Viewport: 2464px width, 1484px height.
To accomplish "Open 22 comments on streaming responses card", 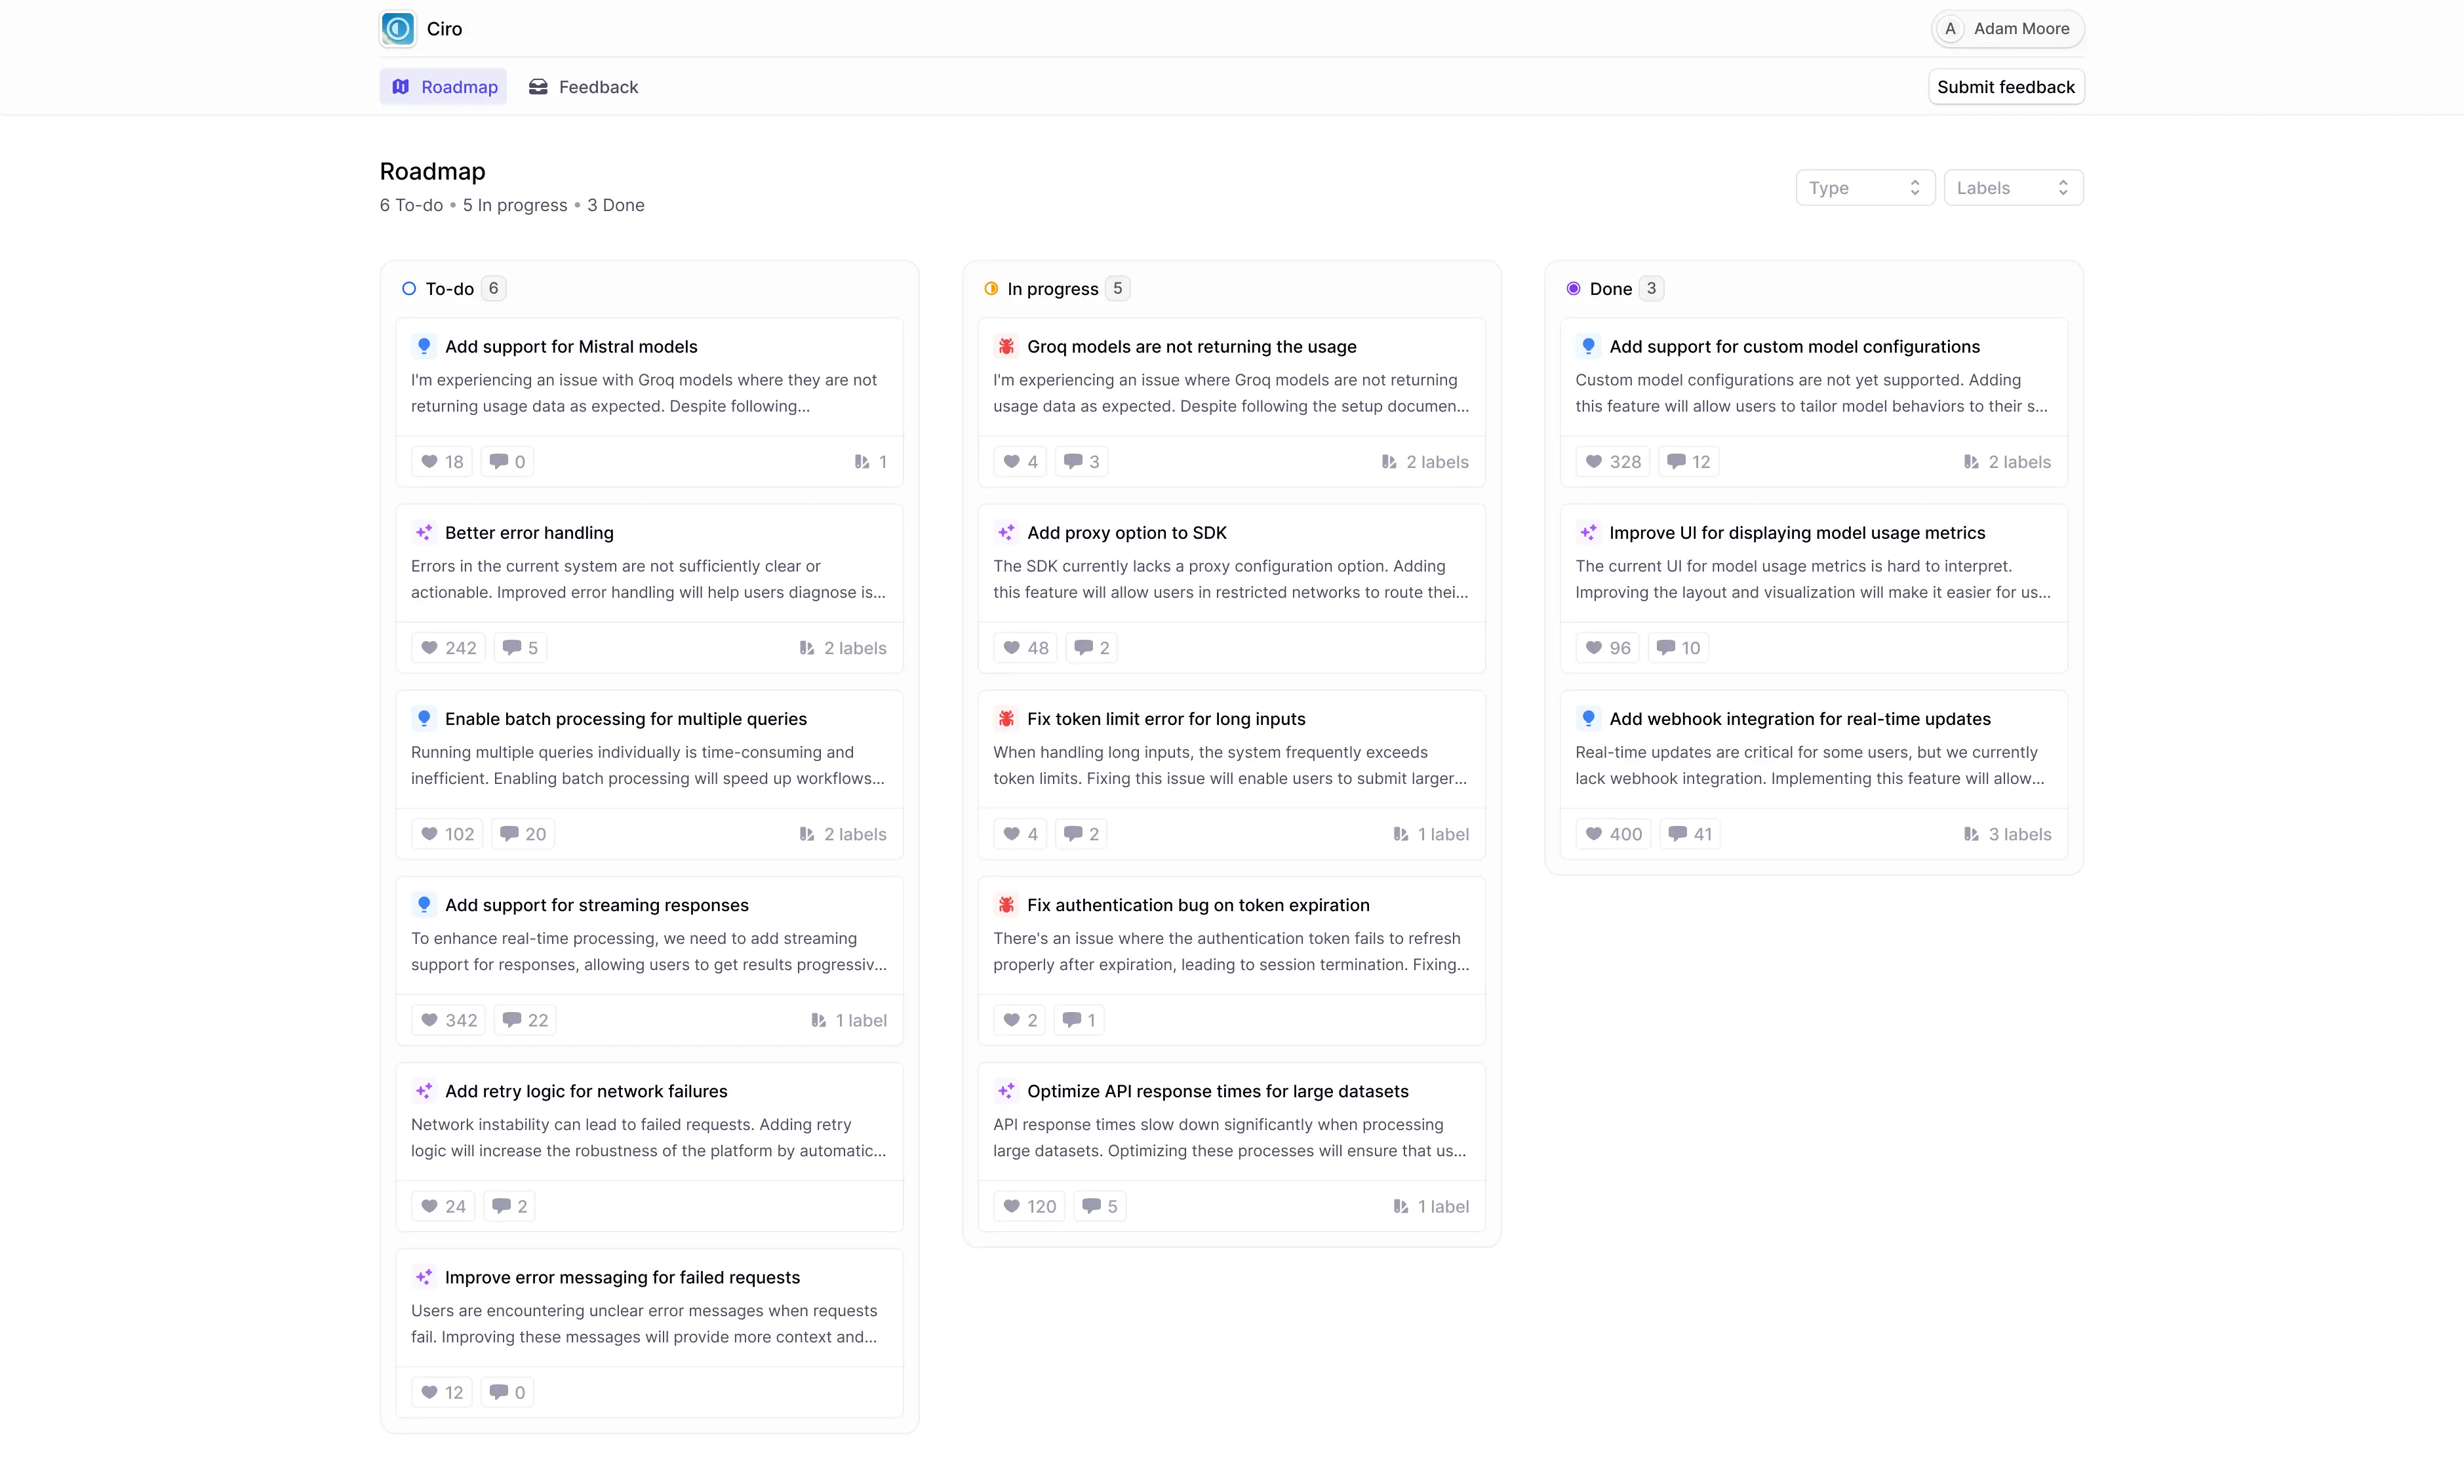I will click(x=525, y=1020).
